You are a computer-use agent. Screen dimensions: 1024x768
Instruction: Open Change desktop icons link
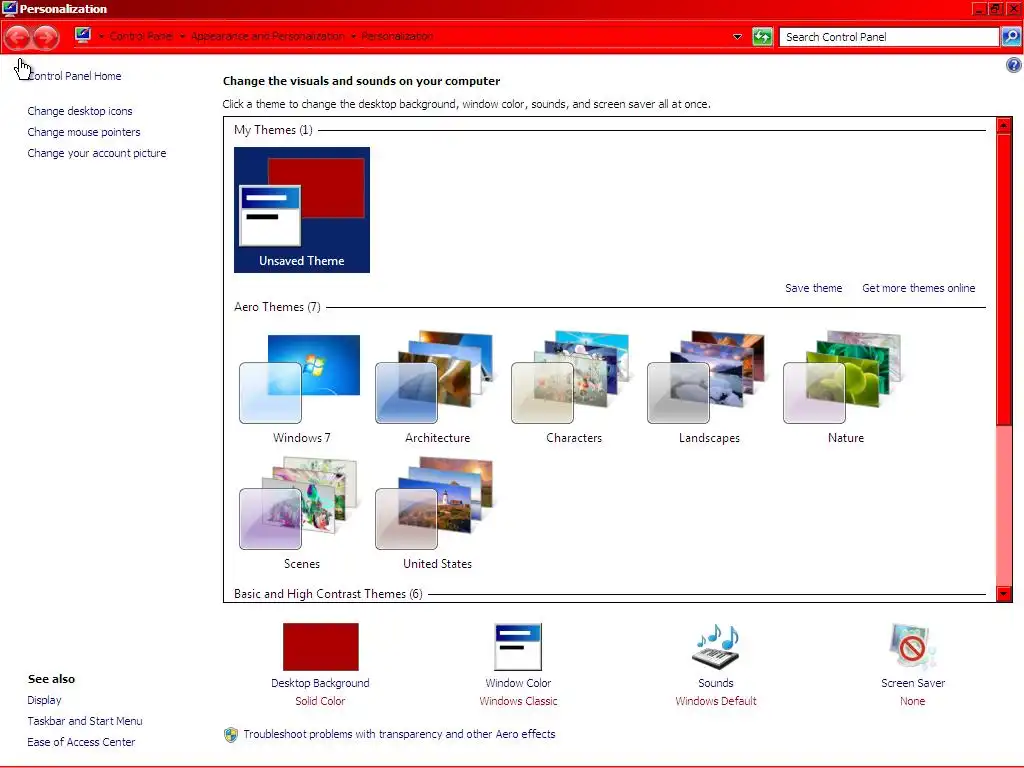tap(80, 111)
